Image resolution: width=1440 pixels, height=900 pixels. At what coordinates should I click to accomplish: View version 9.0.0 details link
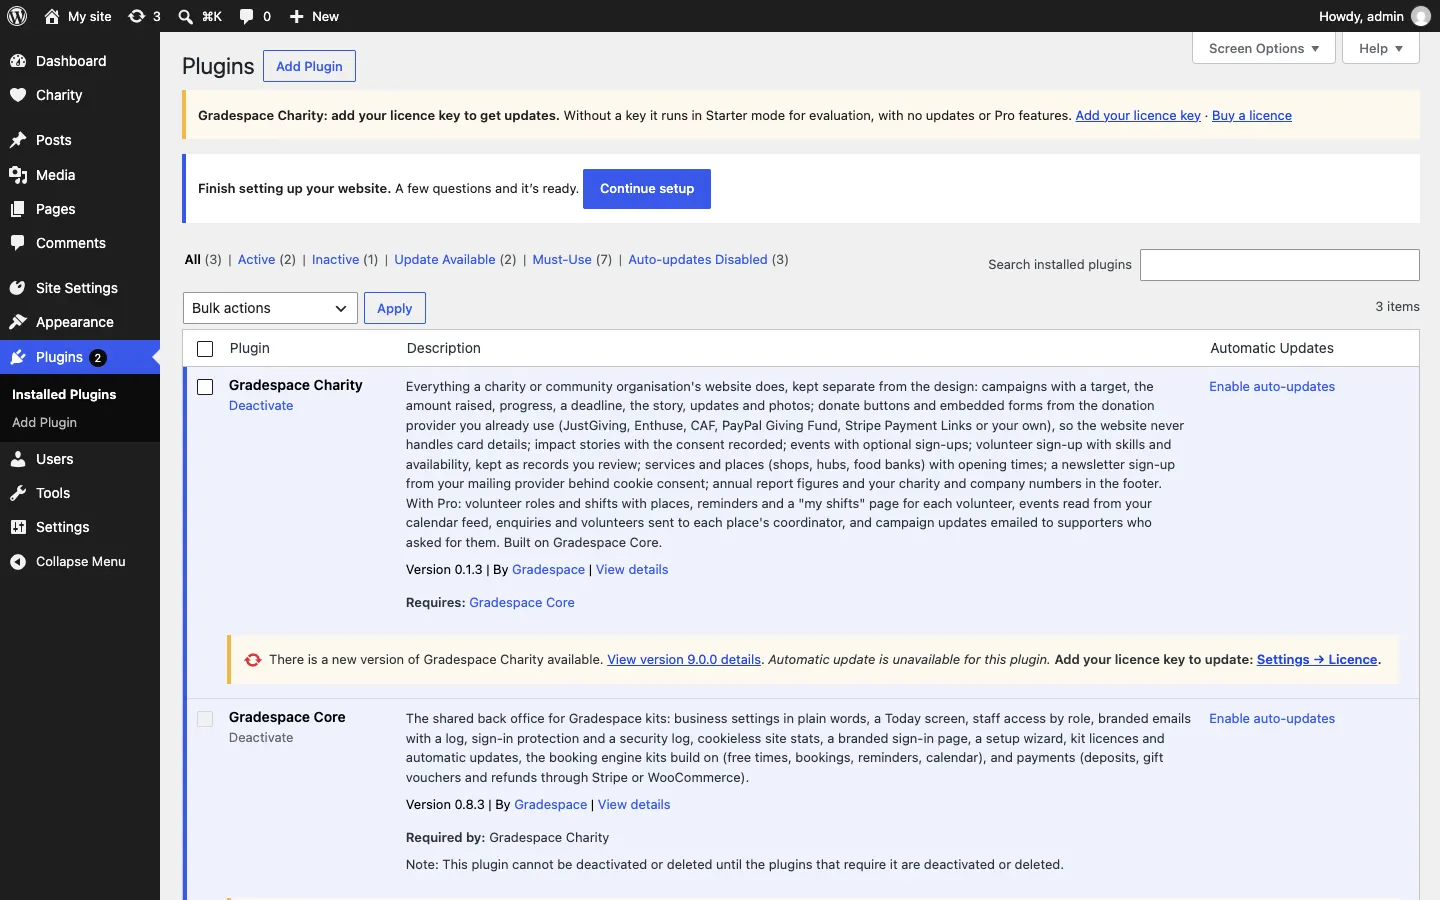(x=684, y=660)
